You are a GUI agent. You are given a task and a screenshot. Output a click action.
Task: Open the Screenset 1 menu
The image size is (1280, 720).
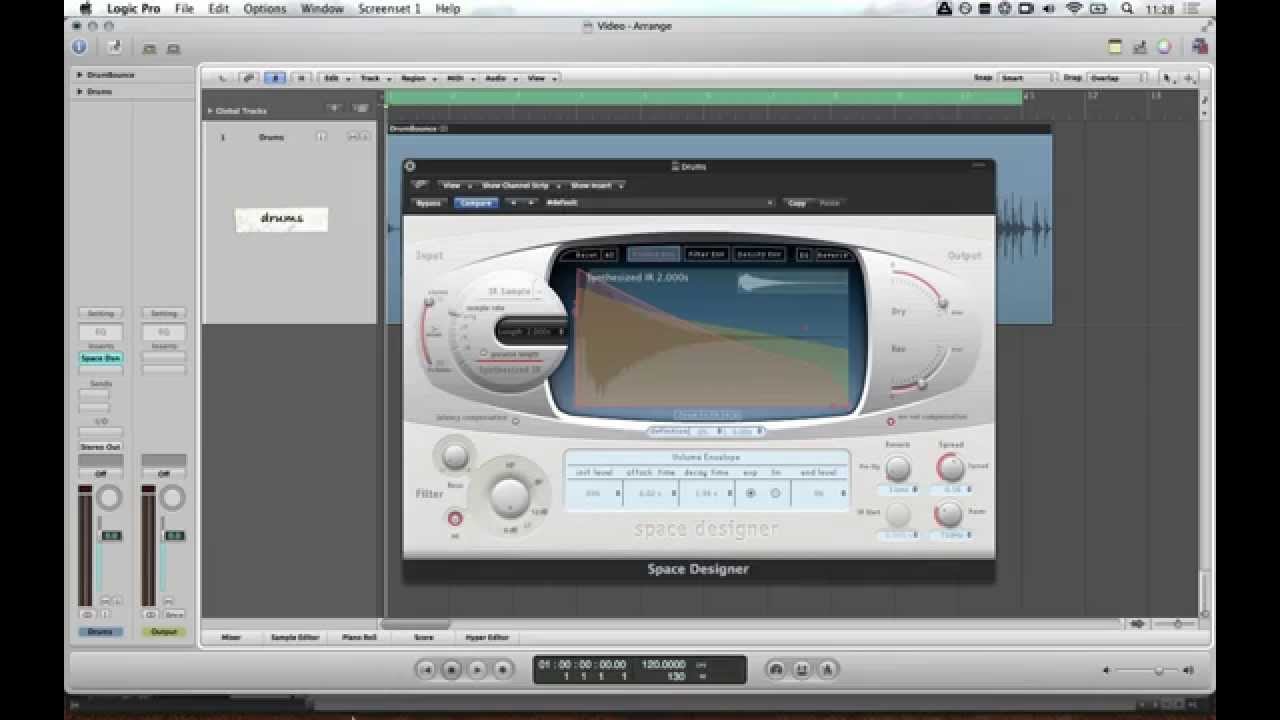389,8
